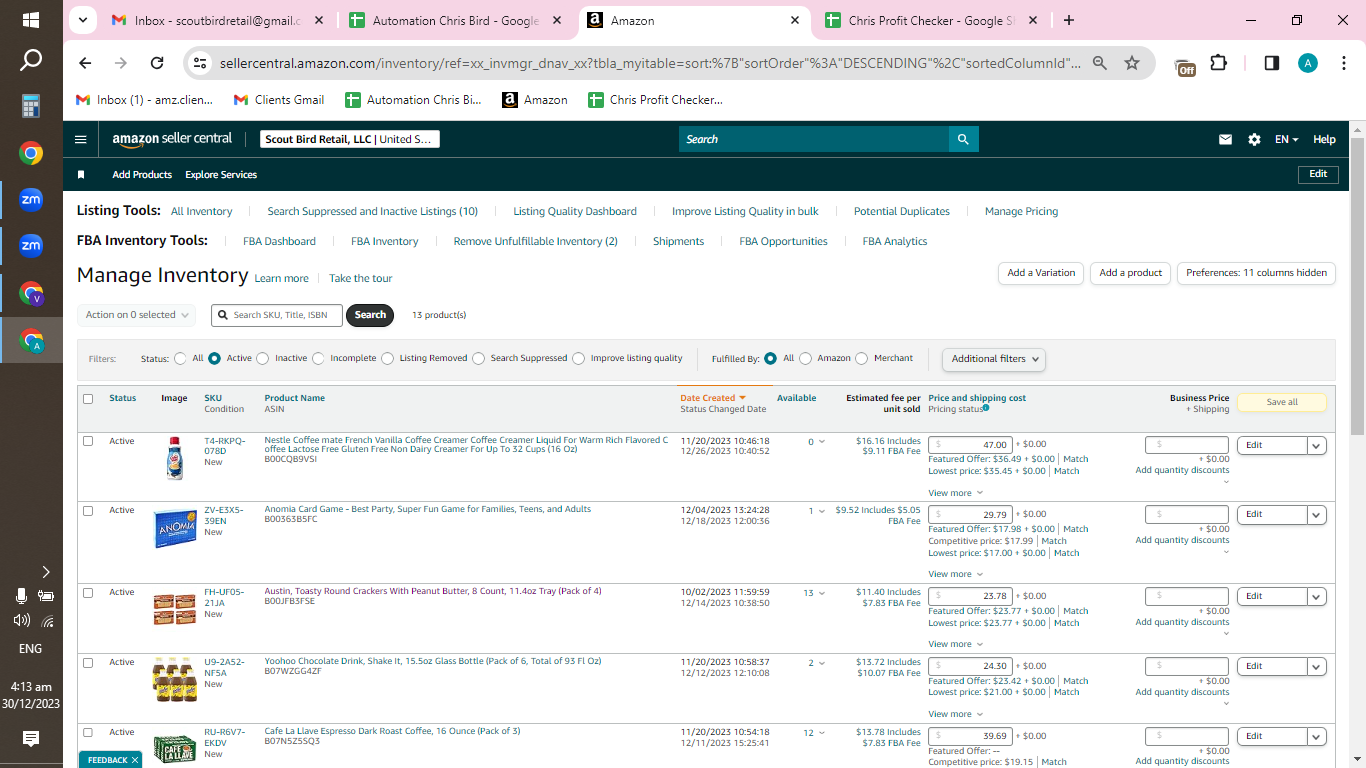Click the Yoohoo Chocolate Drink product image
Viewport: 1366px width, 768px height.
(x=175, y=679)
